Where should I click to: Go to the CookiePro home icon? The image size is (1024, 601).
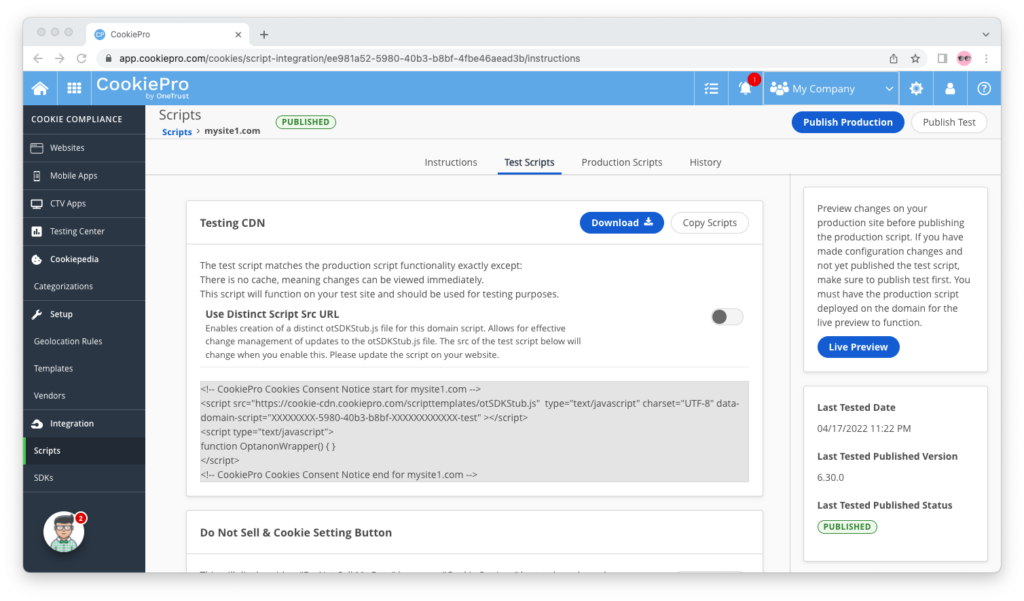pyautogui.click(x=40, y=88)
